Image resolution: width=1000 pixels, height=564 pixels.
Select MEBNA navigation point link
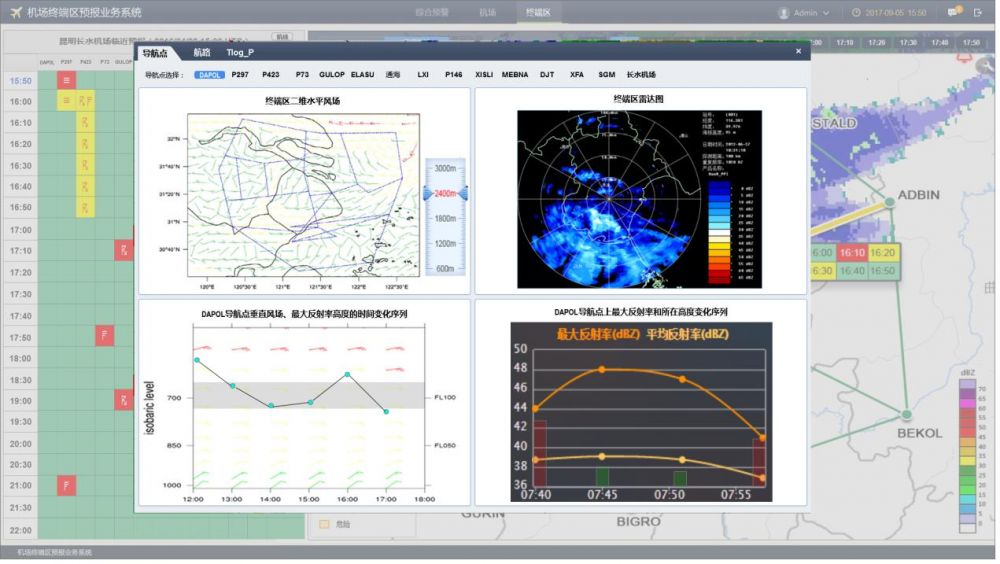[514, 75]
